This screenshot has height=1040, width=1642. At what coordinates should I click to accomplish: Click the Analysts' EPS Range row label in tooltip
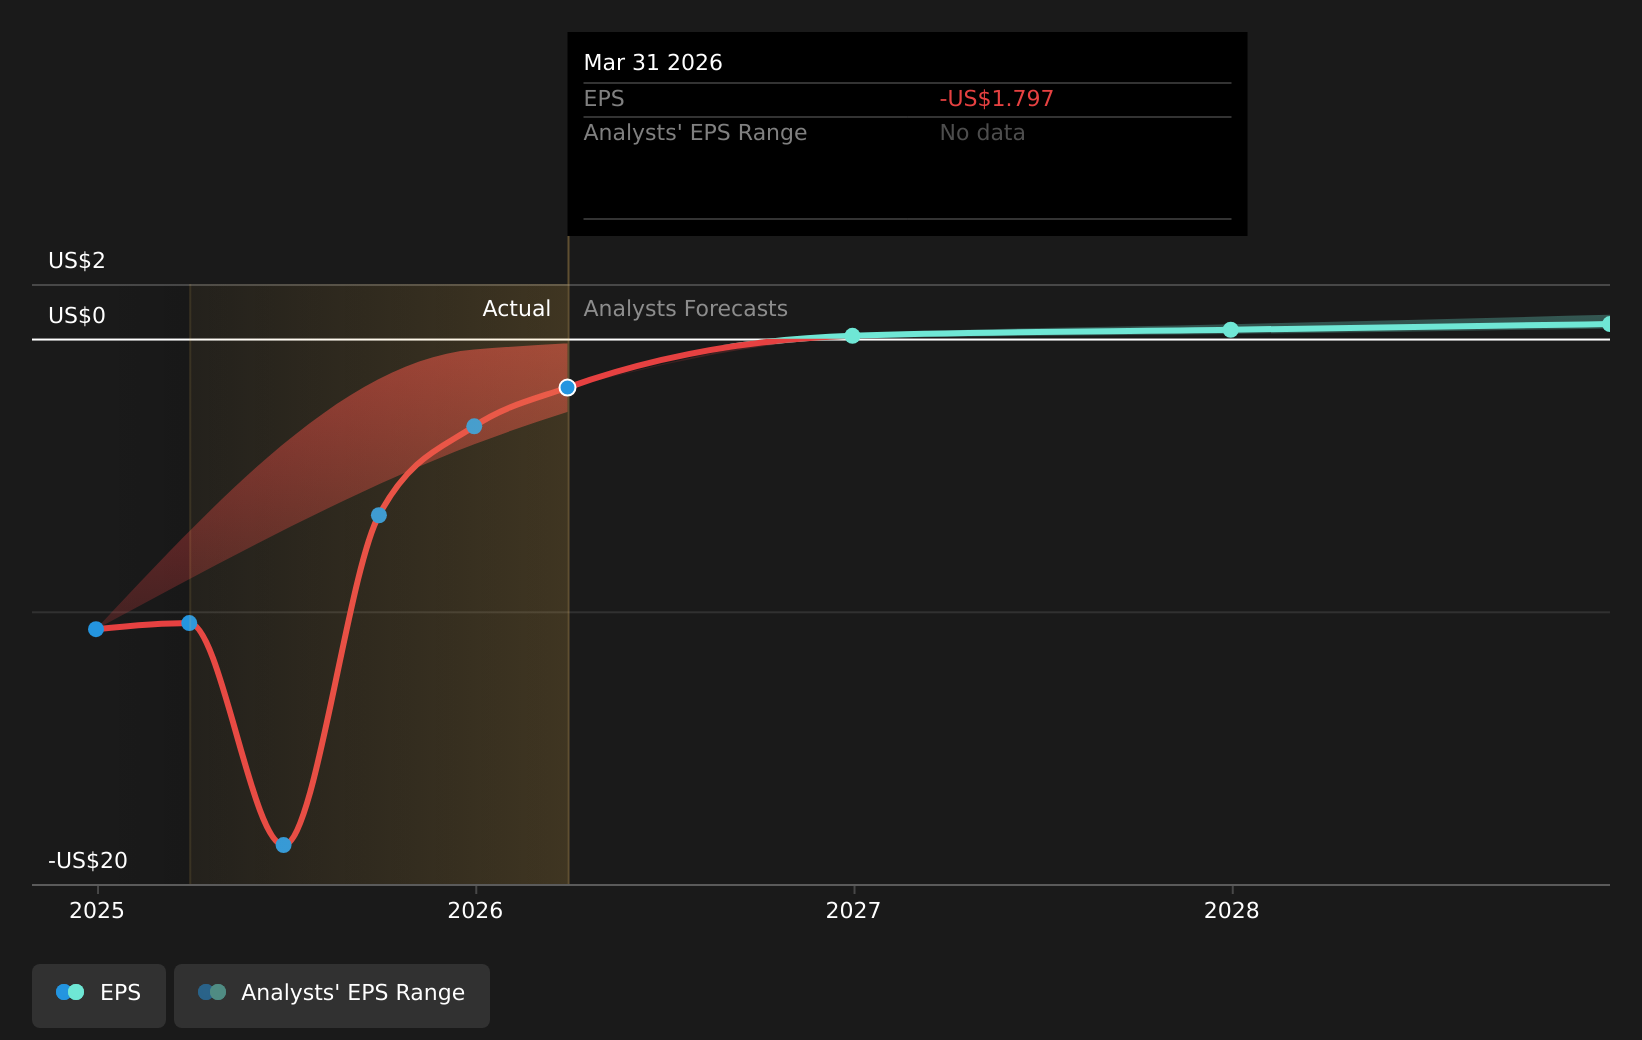coord(695,133)
